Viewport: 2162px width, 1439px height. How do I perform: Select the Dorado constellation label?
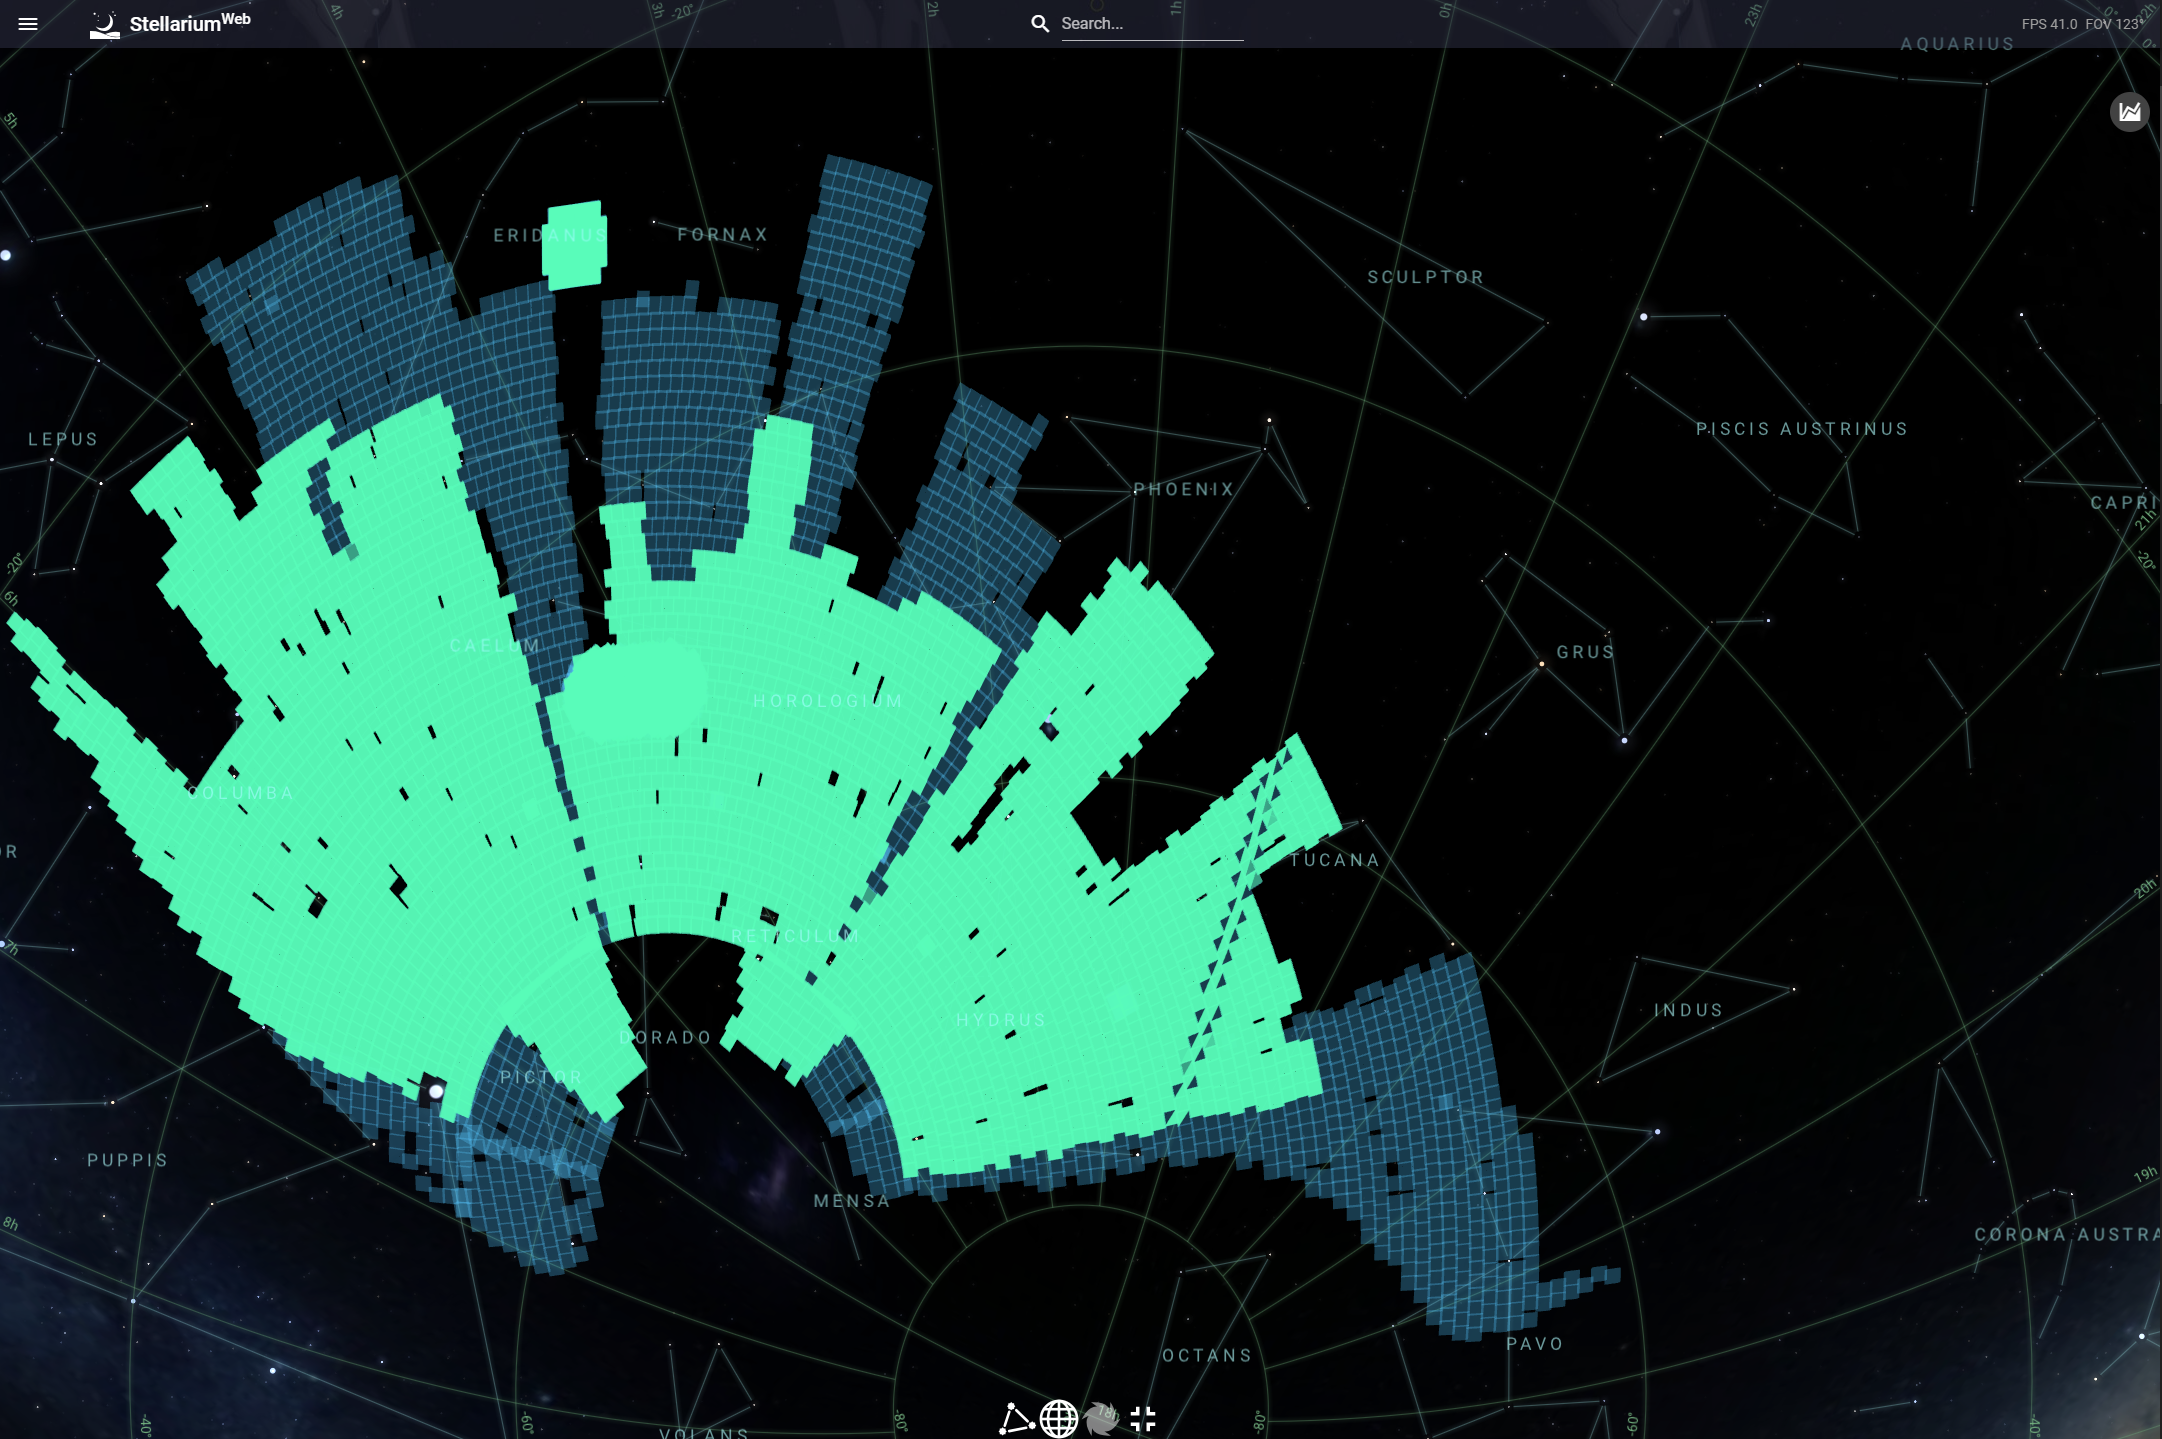point(665,1038)
